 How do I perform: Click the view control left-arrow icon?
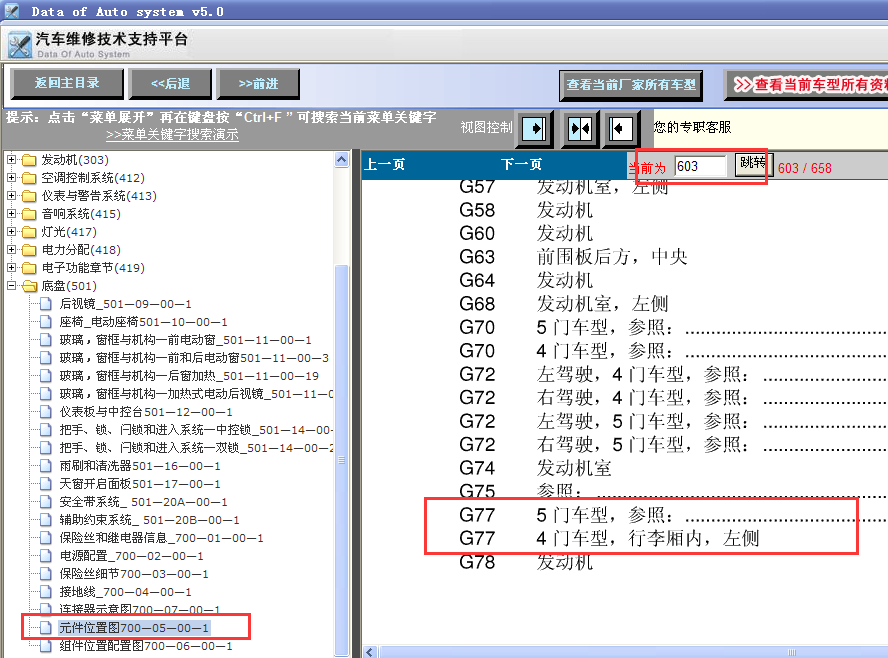pos(620,129)
